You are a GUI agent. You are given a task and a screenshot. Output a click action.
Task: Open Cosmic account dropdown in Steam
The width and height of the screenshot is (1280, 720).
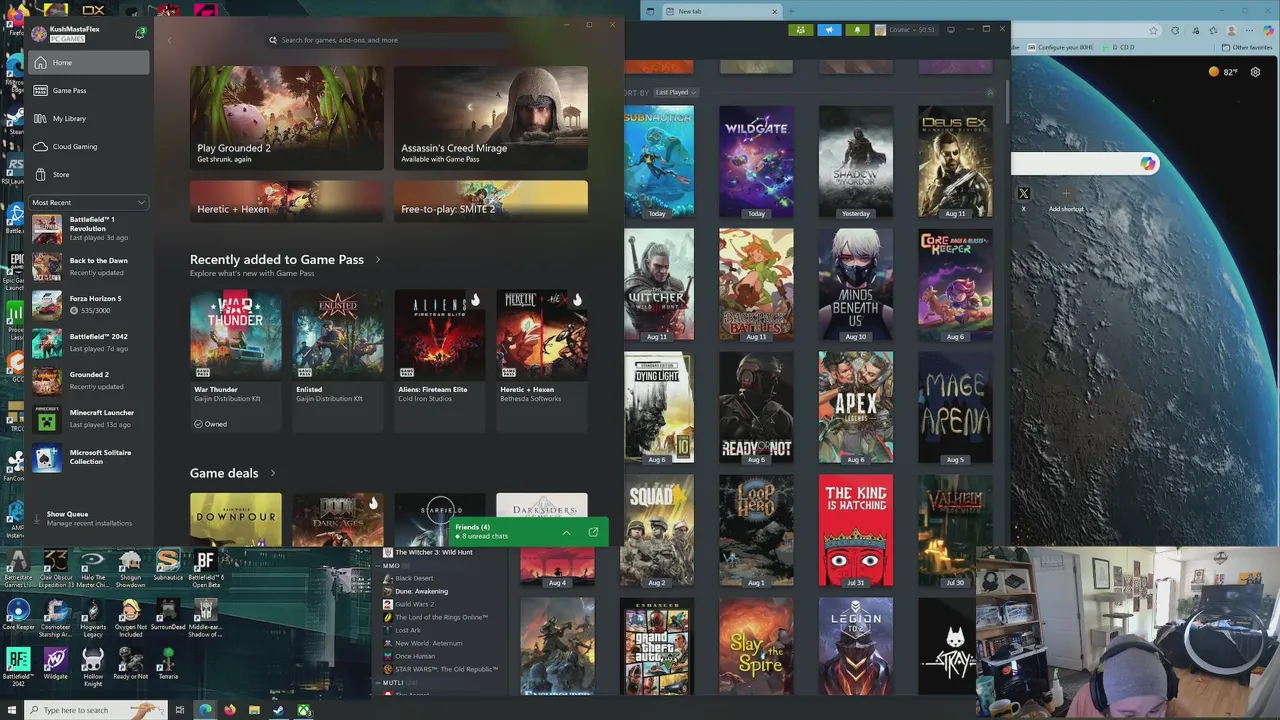[907, 30]
